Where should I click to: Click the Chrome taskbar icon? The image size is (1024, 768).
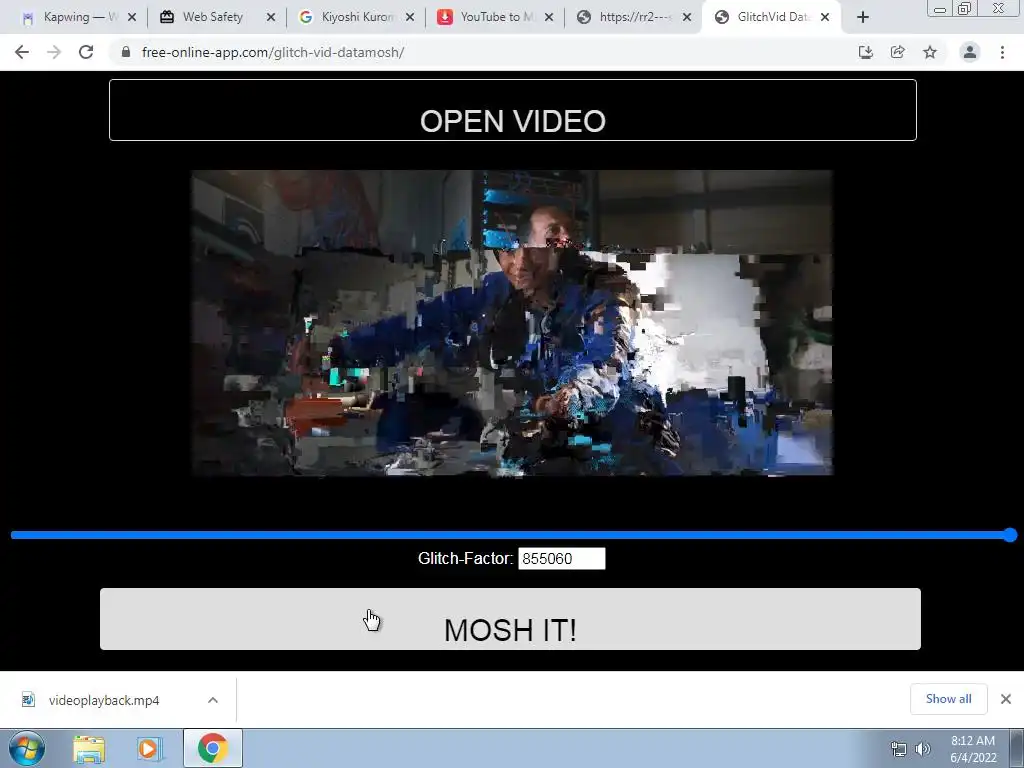click(x=212, y=748)
